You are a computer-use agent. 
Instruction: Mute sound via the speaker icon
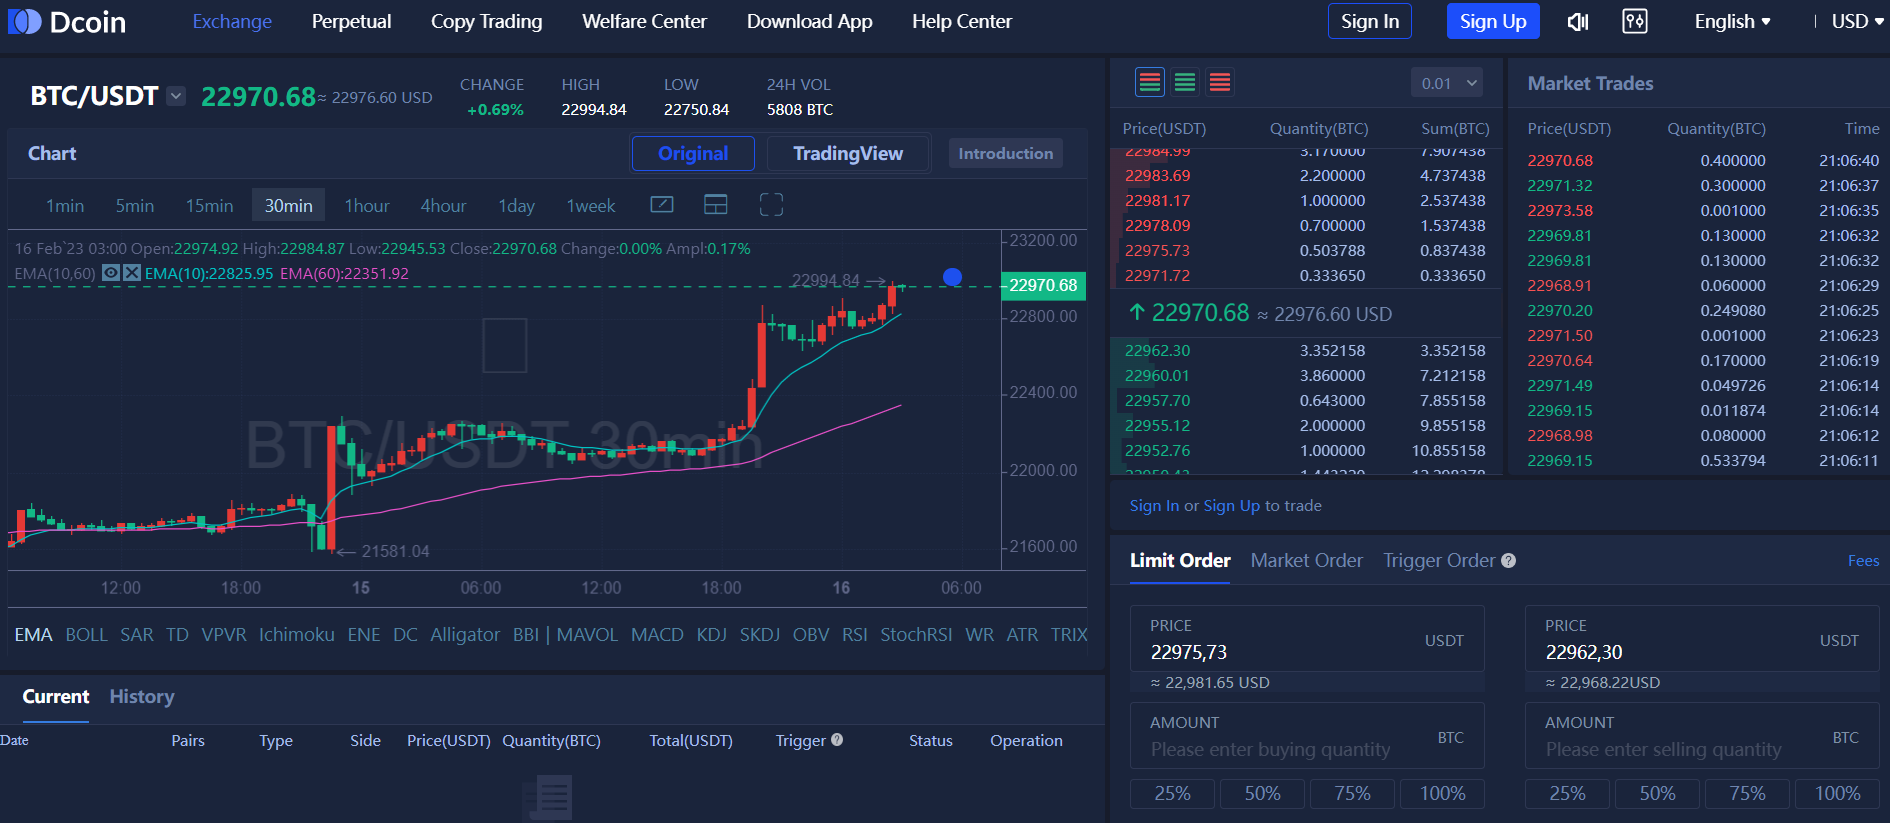coord(1578,21)
